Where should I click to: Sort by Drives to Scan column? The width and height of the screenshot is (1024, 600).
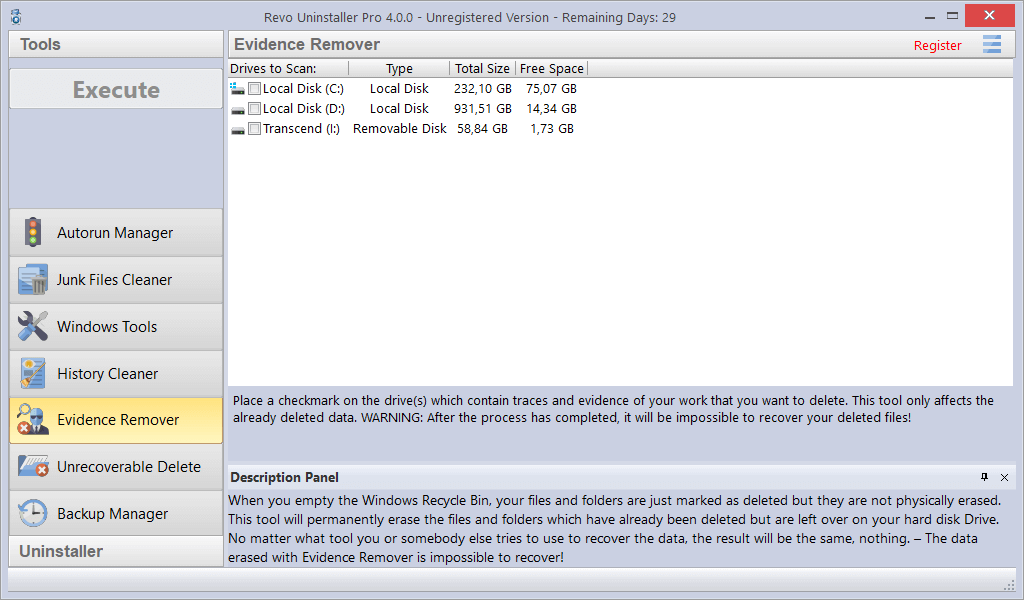[288, 68]
